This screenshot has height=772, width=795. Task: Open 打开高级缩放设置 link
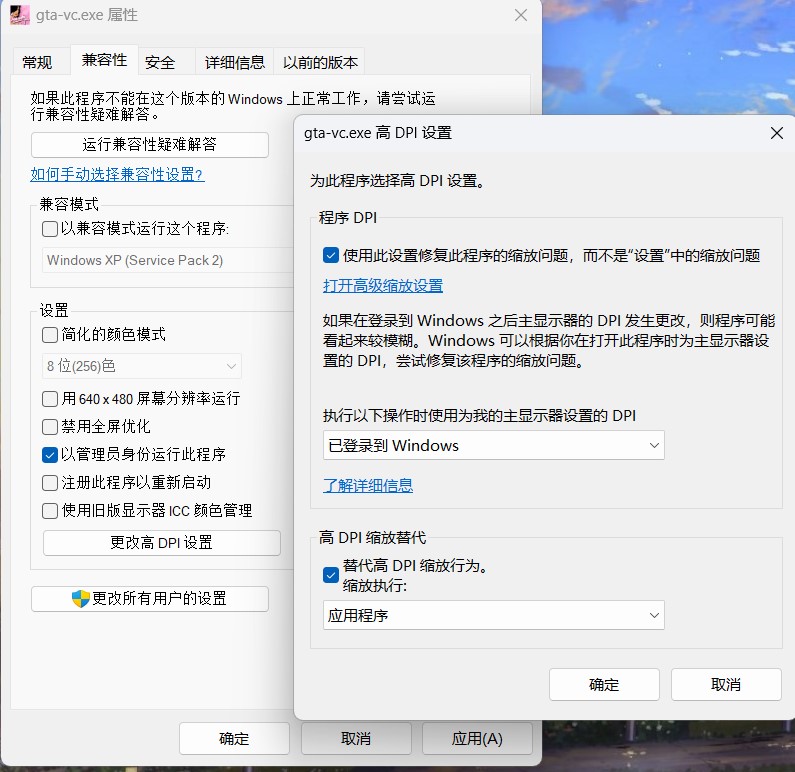coord(383,286)
